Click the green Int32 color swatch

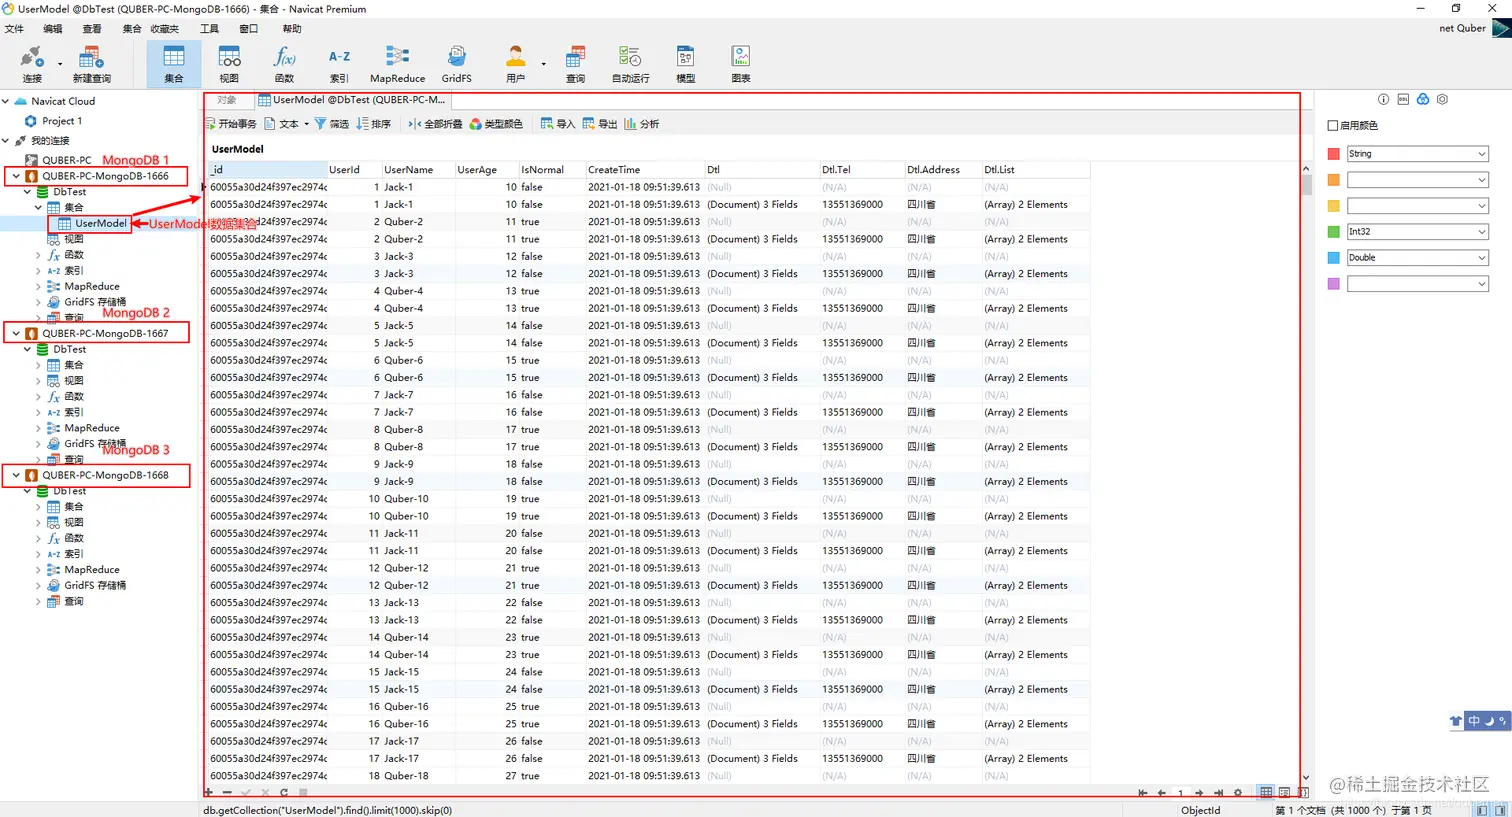1333,232
